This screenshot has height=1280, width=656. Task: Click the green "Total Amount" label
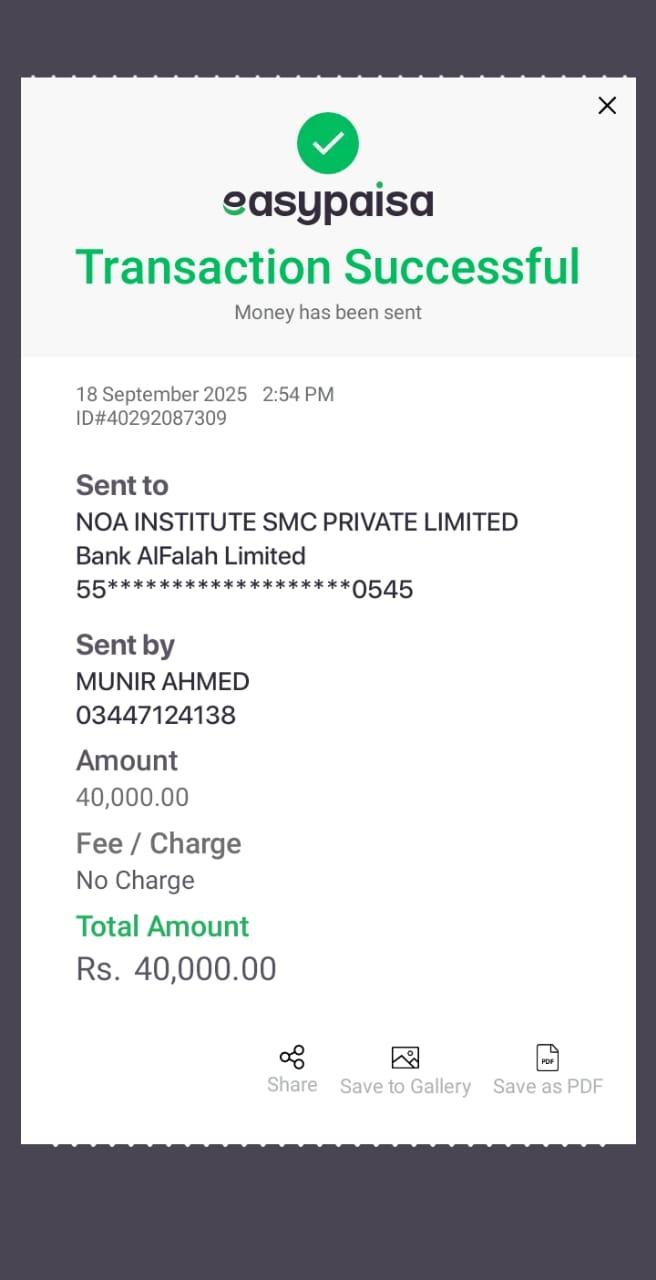(163, 926)
